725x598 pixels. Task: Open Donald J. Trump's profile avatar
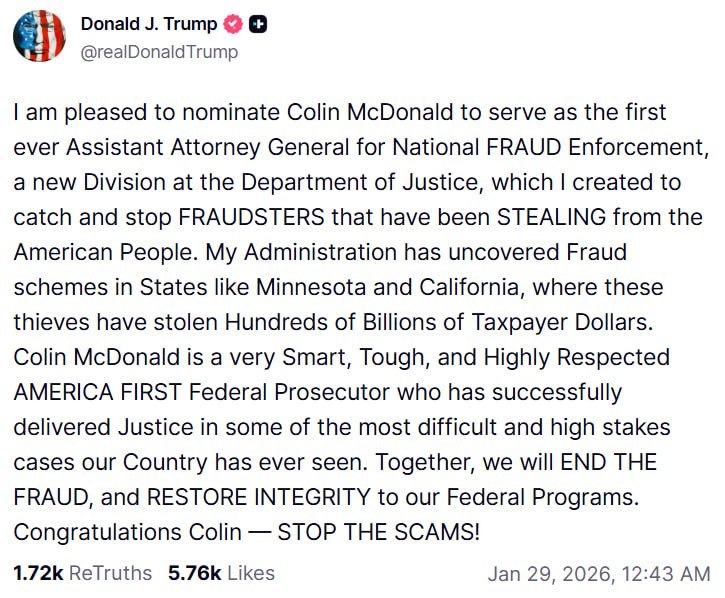39,36
